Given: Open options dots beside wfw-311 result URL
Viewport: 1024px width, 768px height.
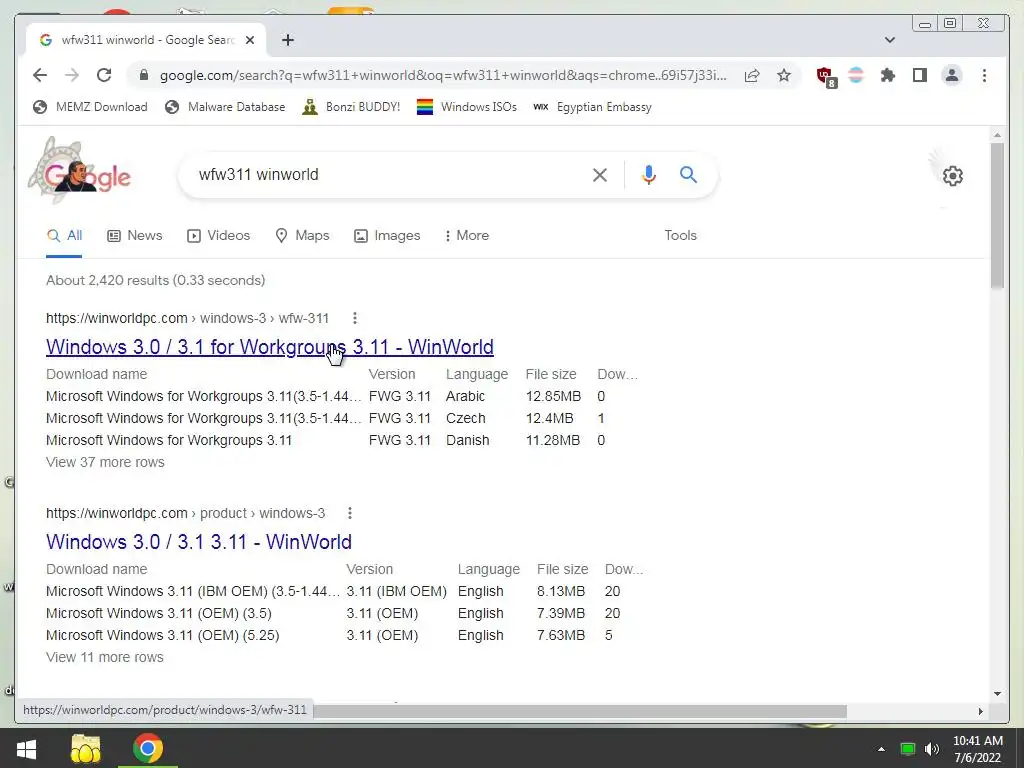Looking at the screenshot, I should point(355,318).
